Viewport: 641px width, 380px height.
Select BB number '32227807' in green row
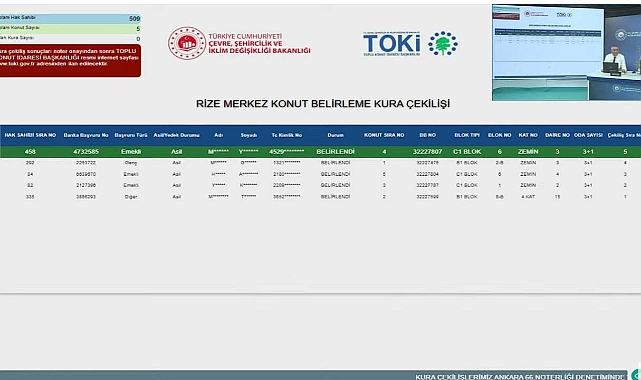(x=427, y=152)
